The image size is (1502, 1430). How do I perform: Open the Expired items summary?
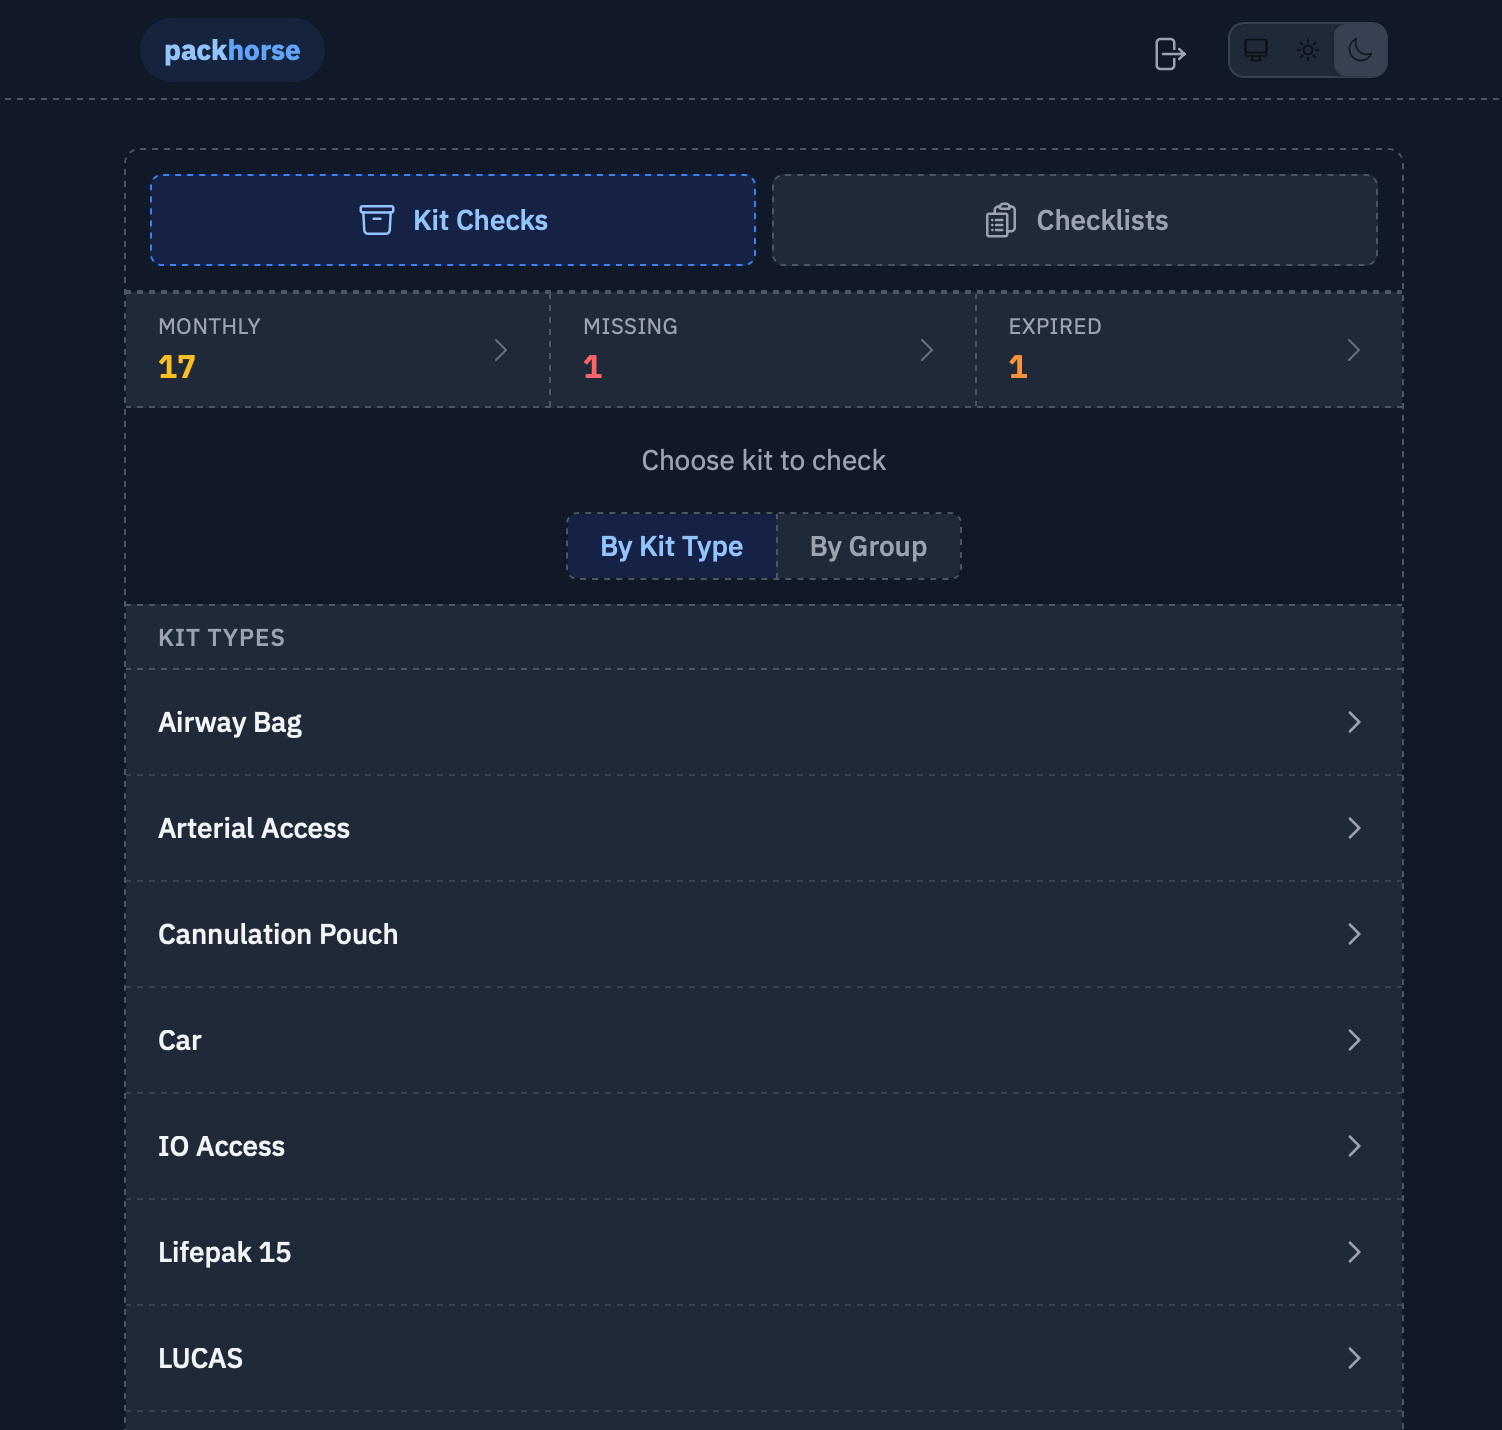(1187, 350)
